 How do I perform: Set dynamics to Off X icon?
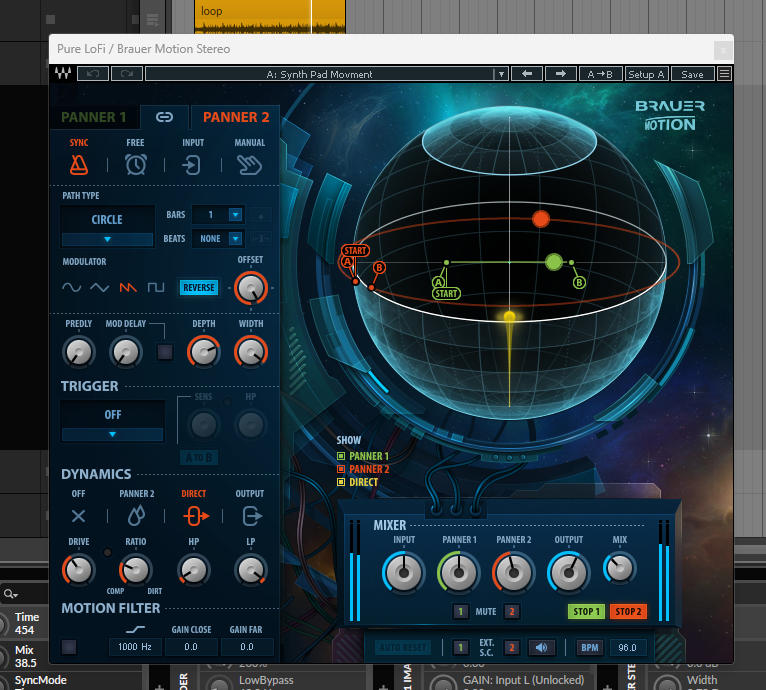click(x=78, y=516)
